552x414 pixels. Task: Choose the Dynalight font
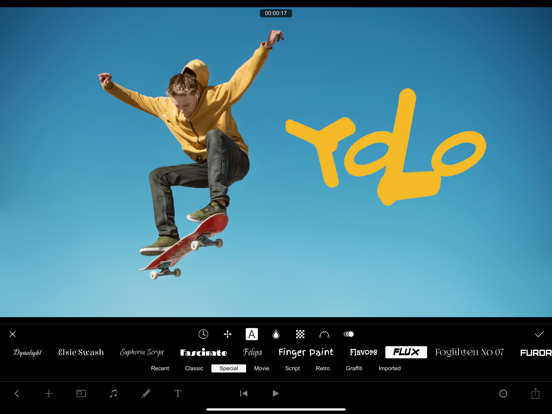pyautogui.click(x=27, y=352)
